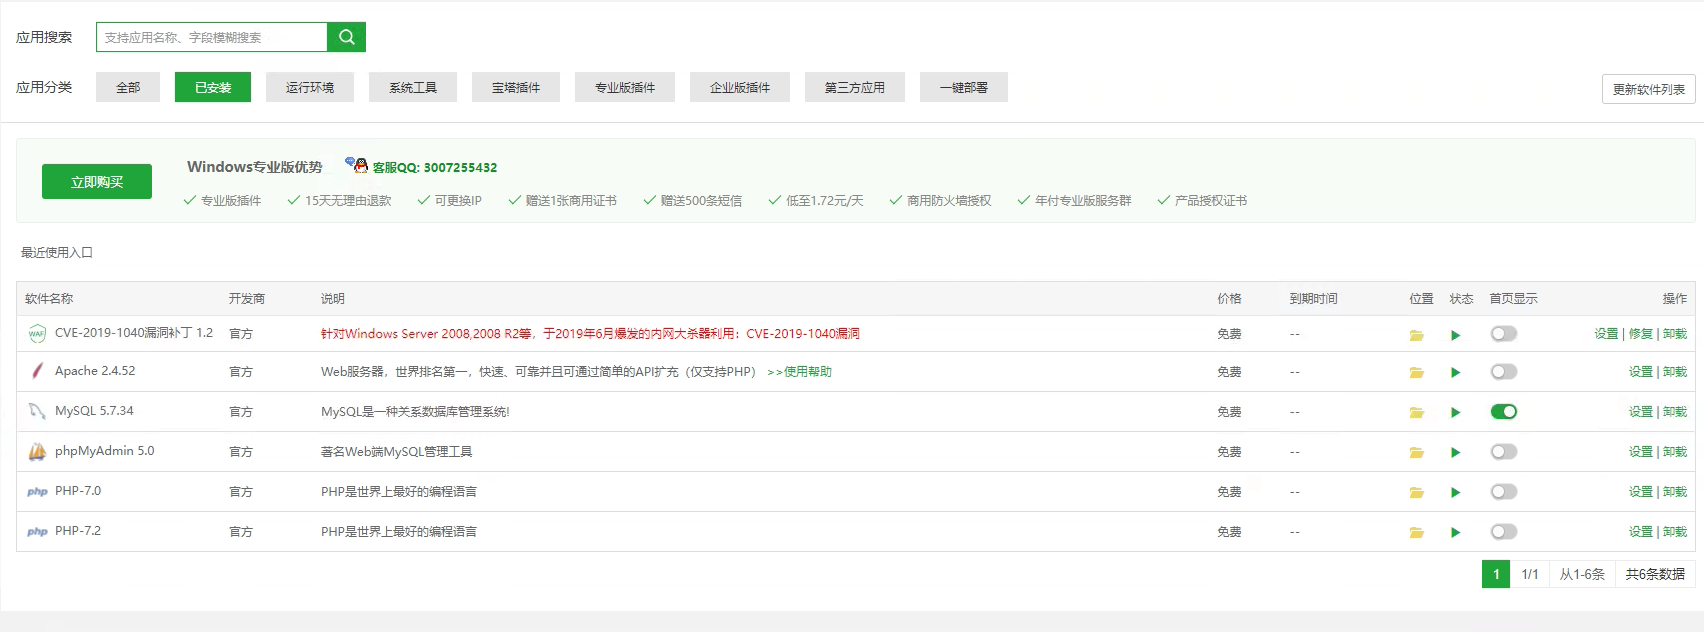Screen dimensions: 1704x632
Task: Open the 使用帮助 link for Apache
Action: pyautogui.click(x=799, y=372)
